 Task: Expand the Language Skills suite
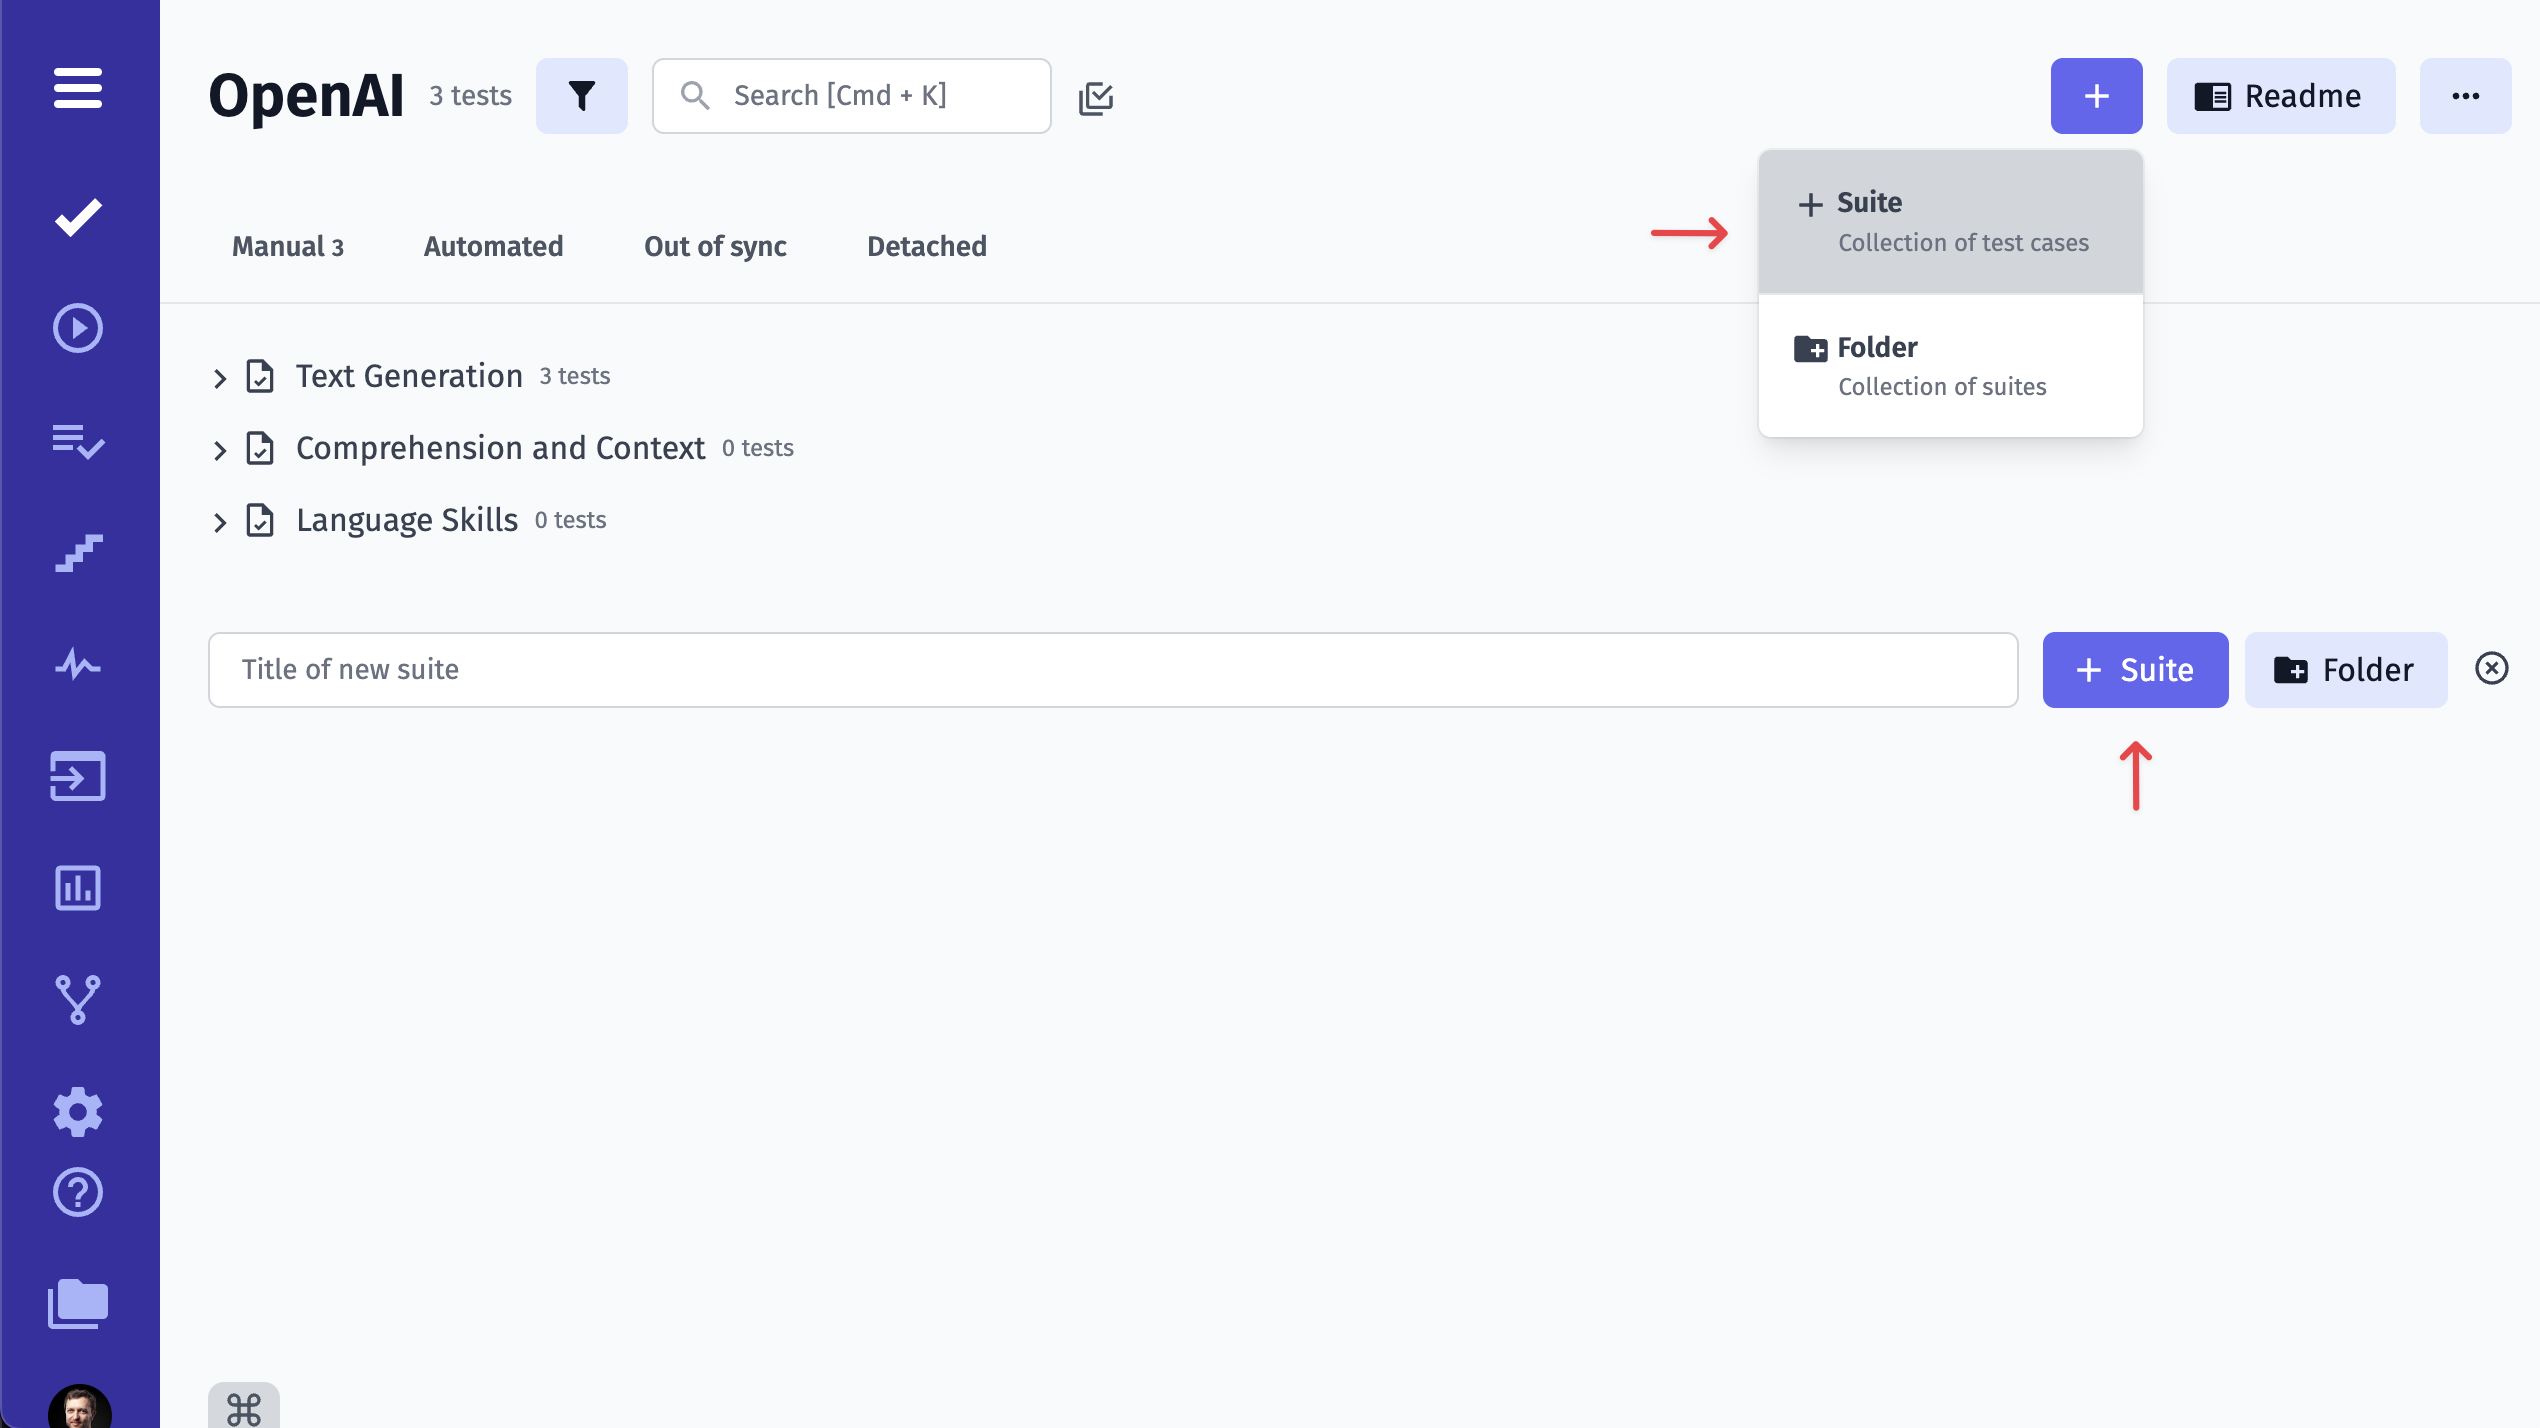click(x=221, y=521)
